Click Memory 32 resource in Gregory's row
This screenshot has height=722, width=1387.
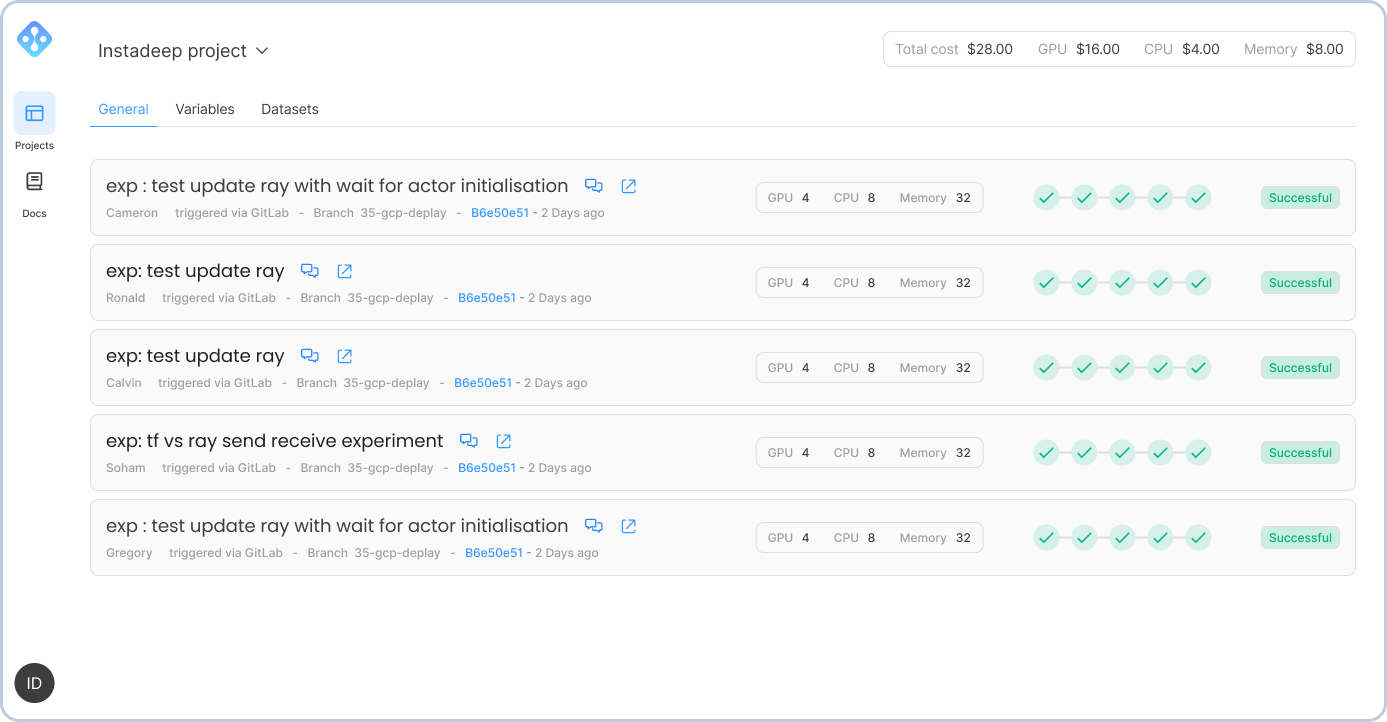pyautogui.click(x=935, y=538)
